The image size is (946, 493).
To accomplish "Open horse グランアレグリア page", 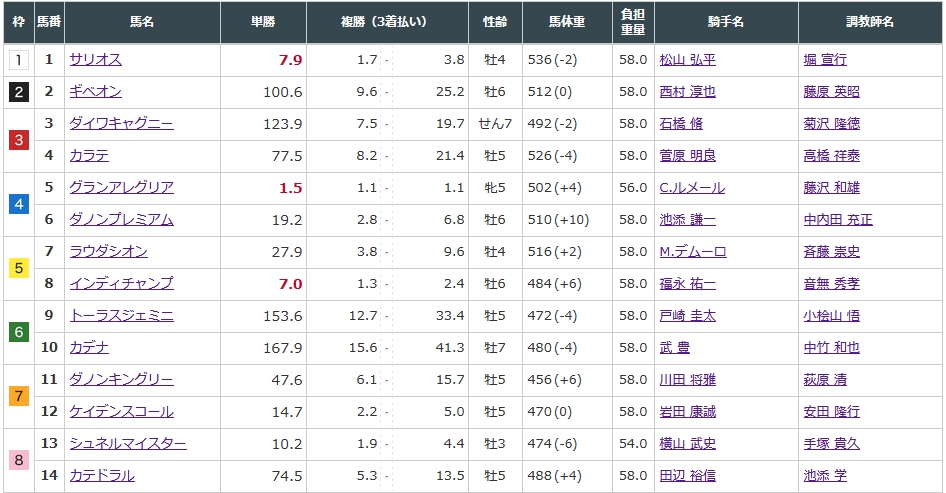I will click(x=121, y=188).
